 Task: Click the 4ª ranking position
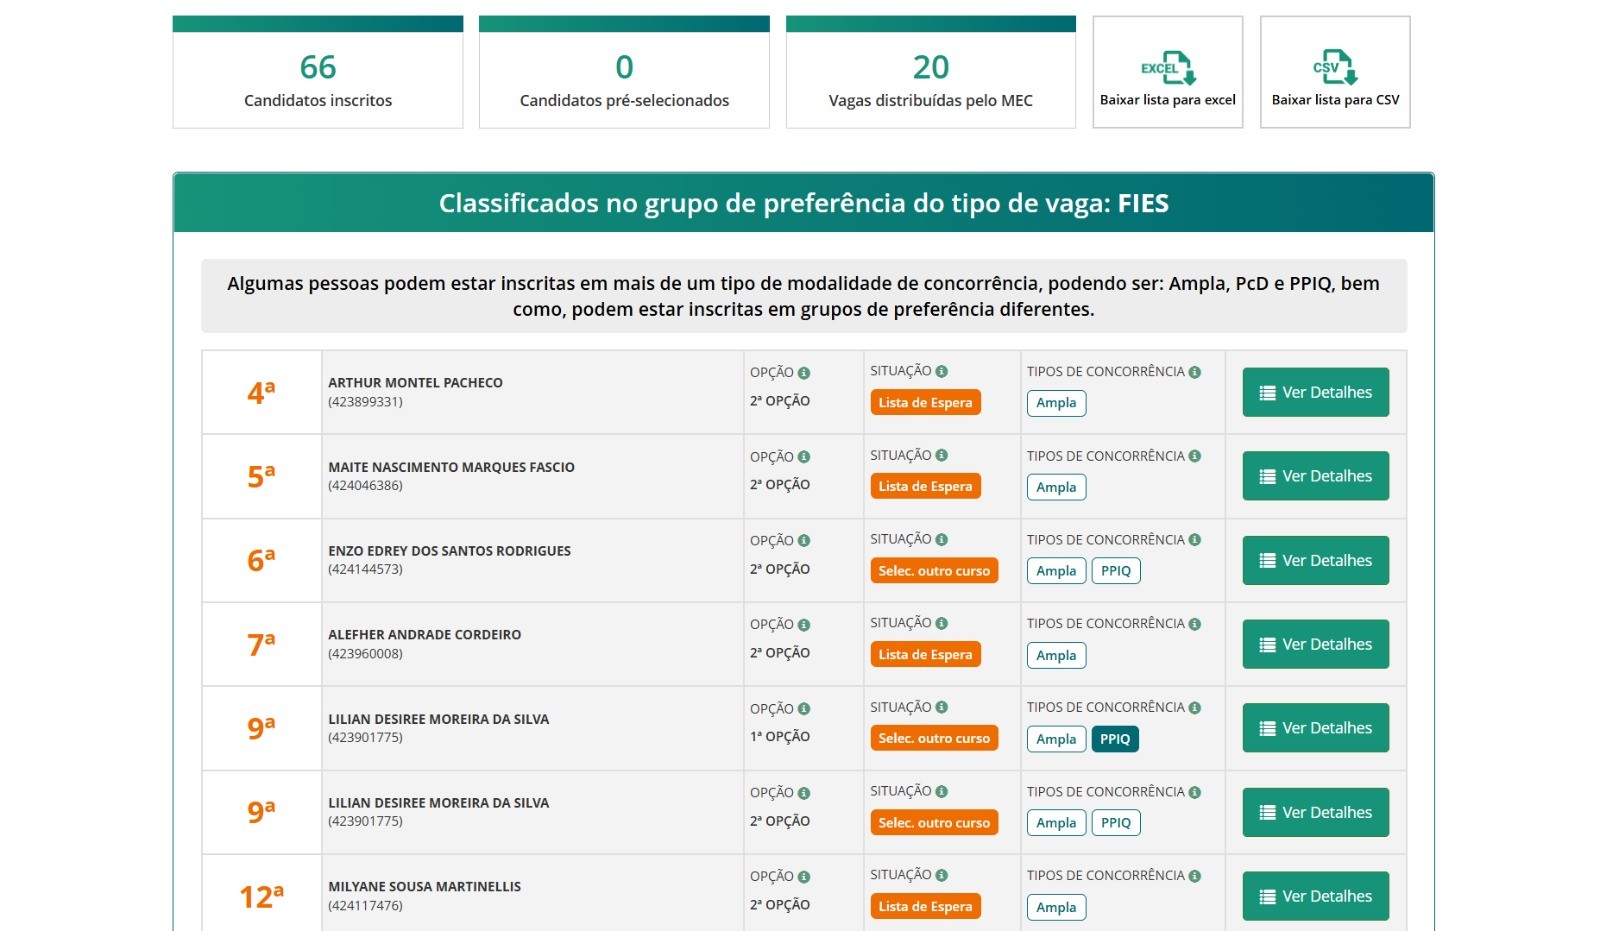coord(261,392)
